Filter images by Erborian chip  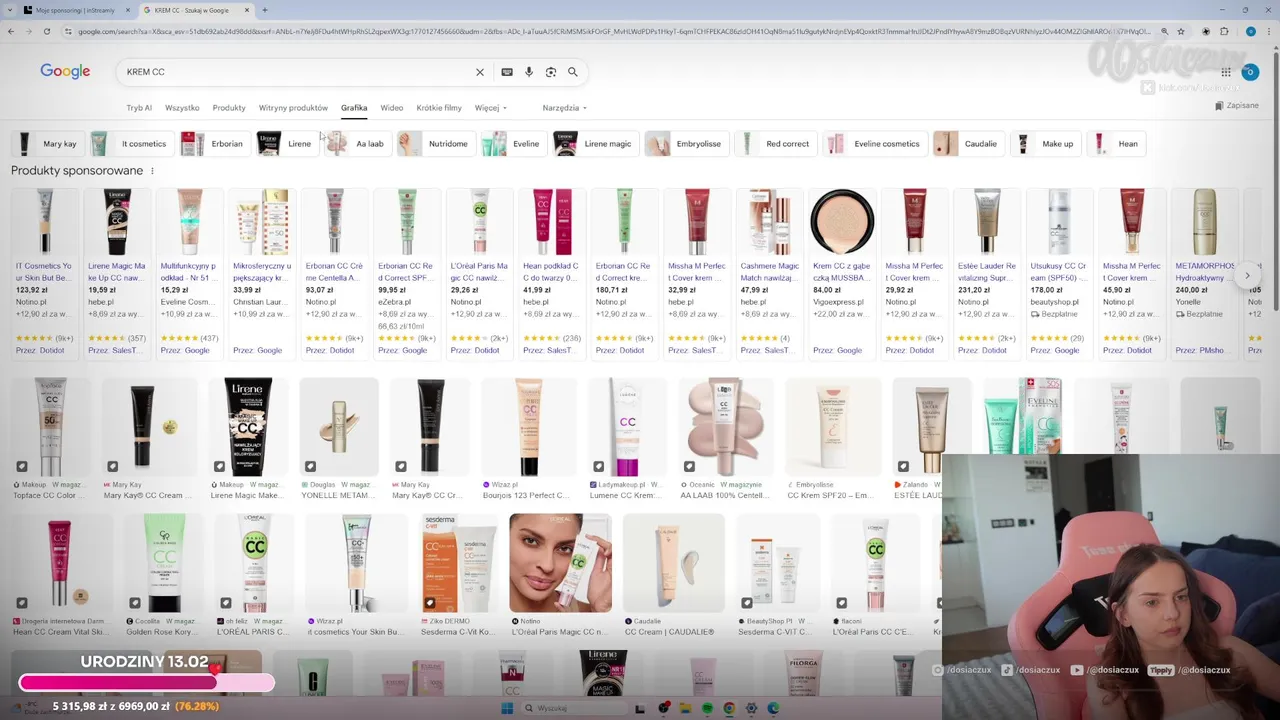pyautogui.click(x=214, y=144)
